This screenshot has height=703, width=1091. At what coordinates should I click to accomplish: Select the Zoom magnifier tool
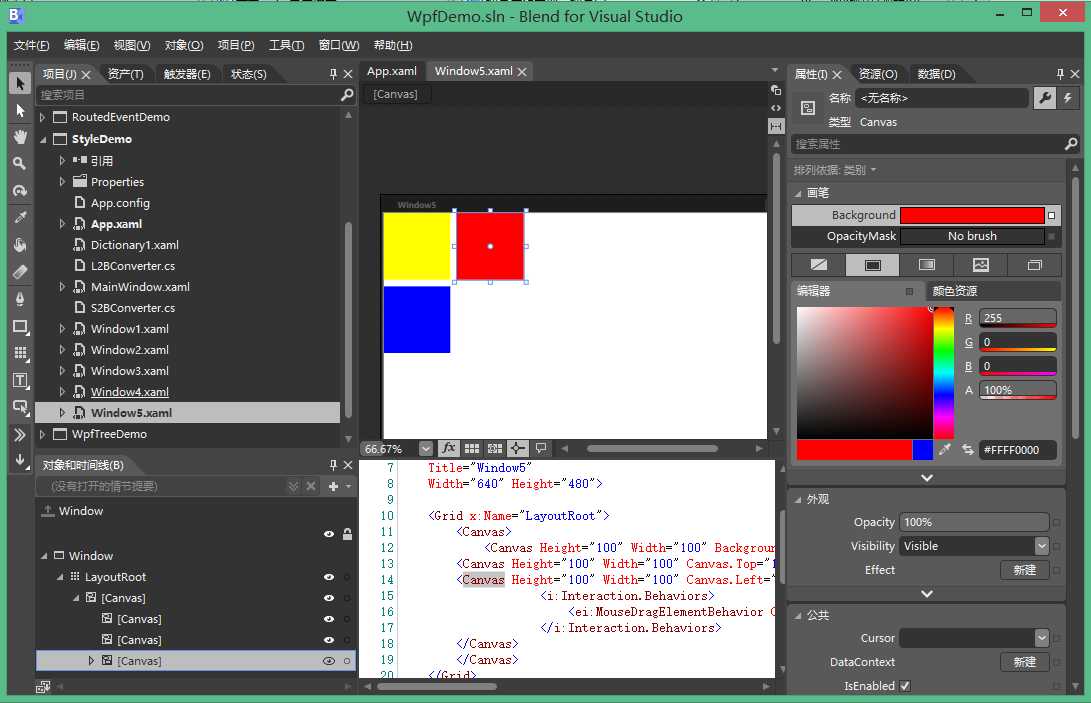tap(20, 164)
